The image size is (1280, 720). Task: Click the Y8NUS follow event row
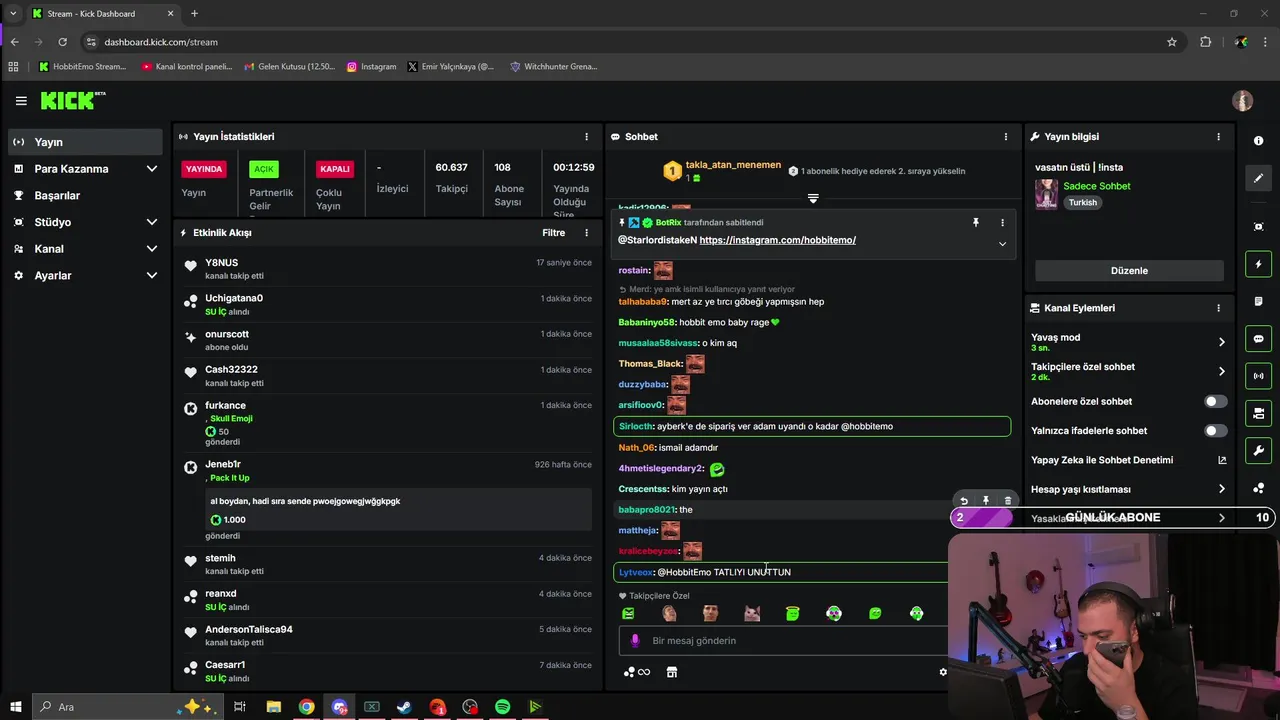pos(388,269)
